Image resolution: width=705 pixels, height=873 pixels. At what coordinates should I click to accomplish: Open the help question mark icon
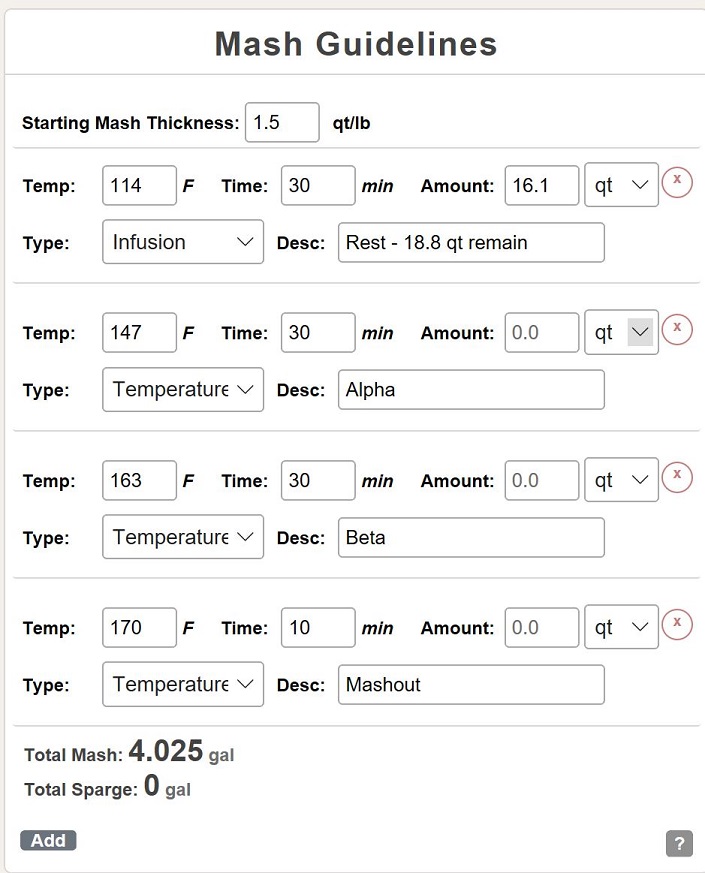(x=679, y=843)
